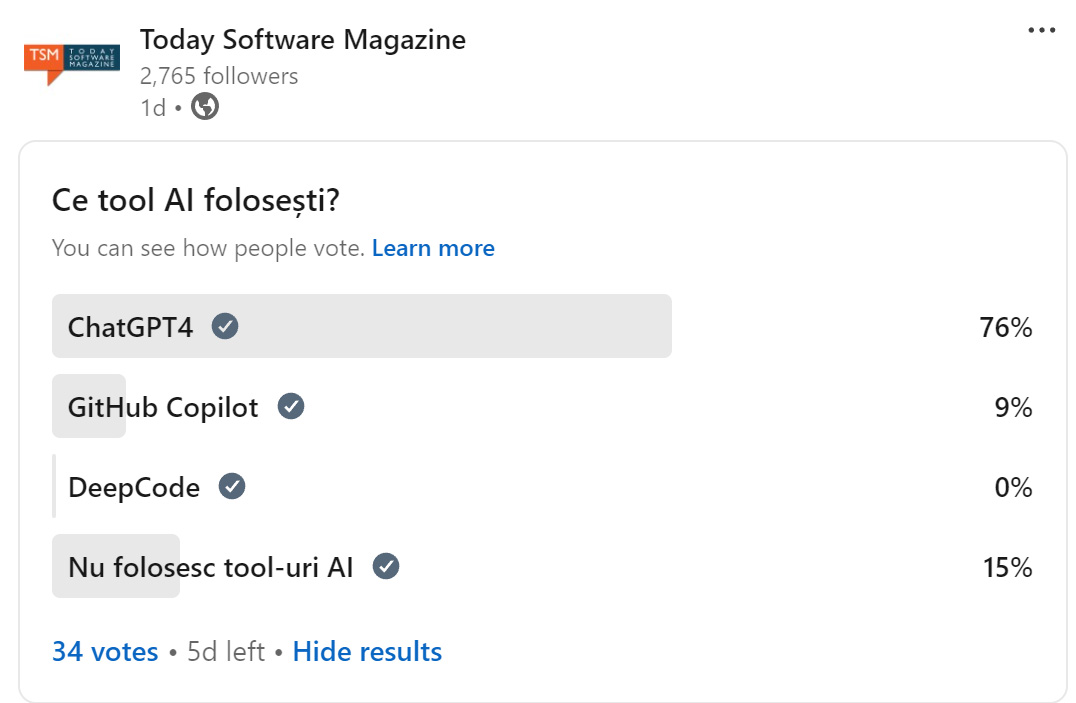Open the three-dot post options menu
The width and height of the screenshot is (1076, 703).
[1041, 31]
